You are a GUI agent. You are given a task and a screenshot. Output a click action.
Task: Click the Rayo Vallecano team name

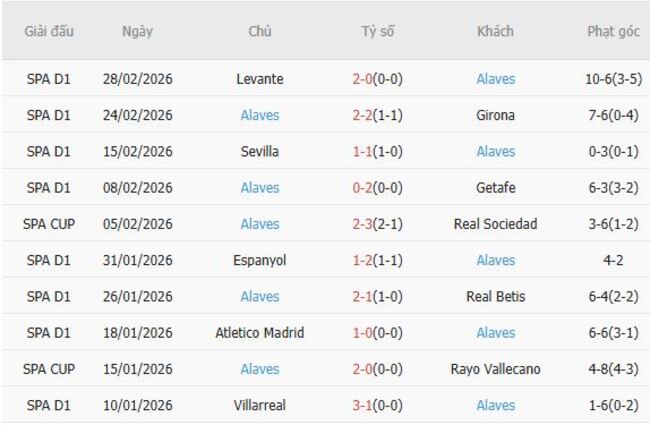click(x=496, y=369)
